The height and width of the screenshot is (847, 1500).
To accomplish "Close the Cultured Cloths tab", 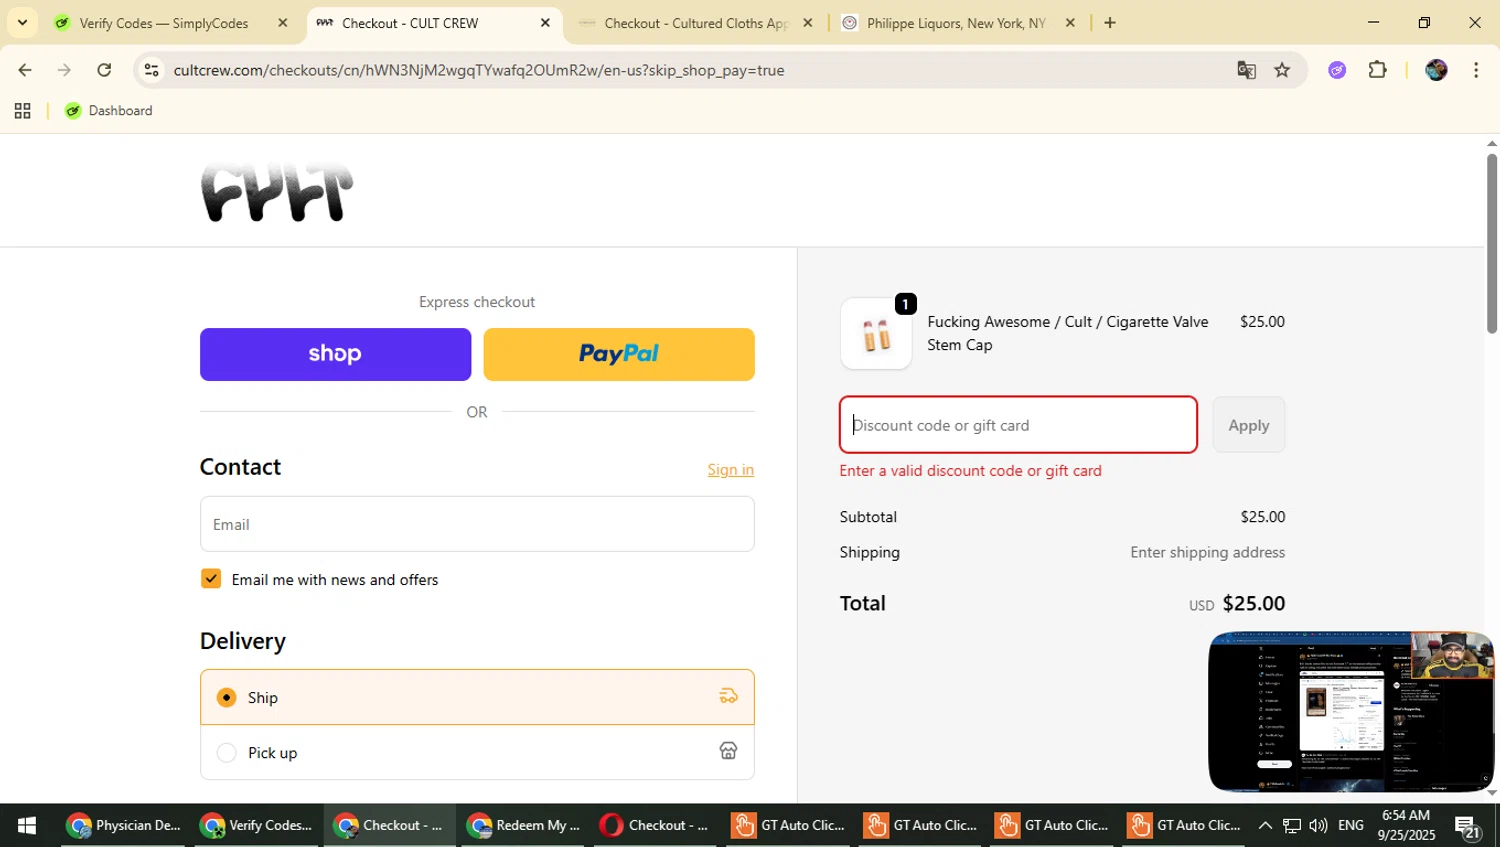I will (x=808, y=23).
